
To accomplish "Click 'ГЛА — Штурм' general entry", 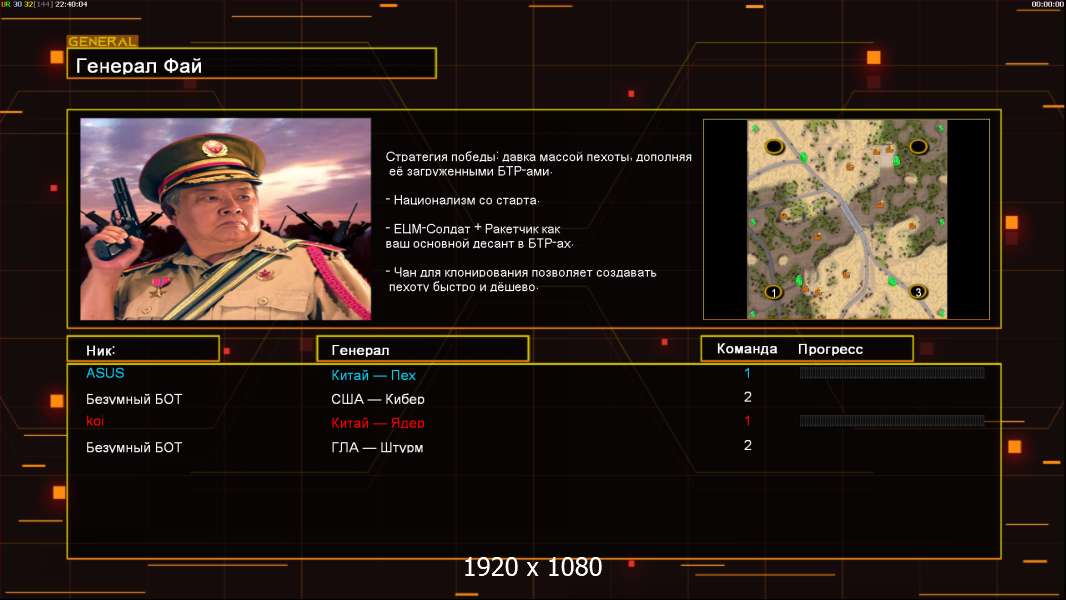I will [x=377, y=447].
